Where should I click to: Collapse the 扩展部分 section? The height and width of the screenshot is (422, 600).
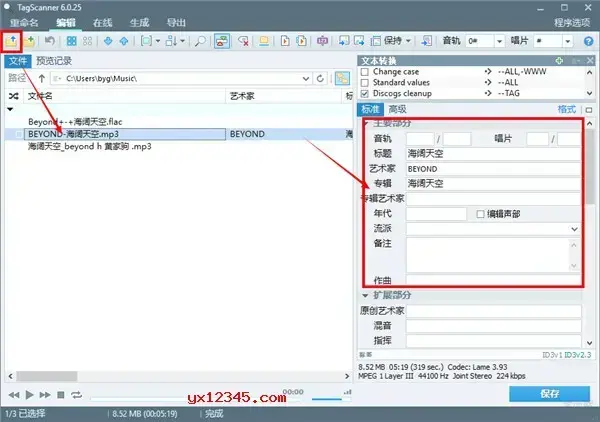[x=365, y=295]
